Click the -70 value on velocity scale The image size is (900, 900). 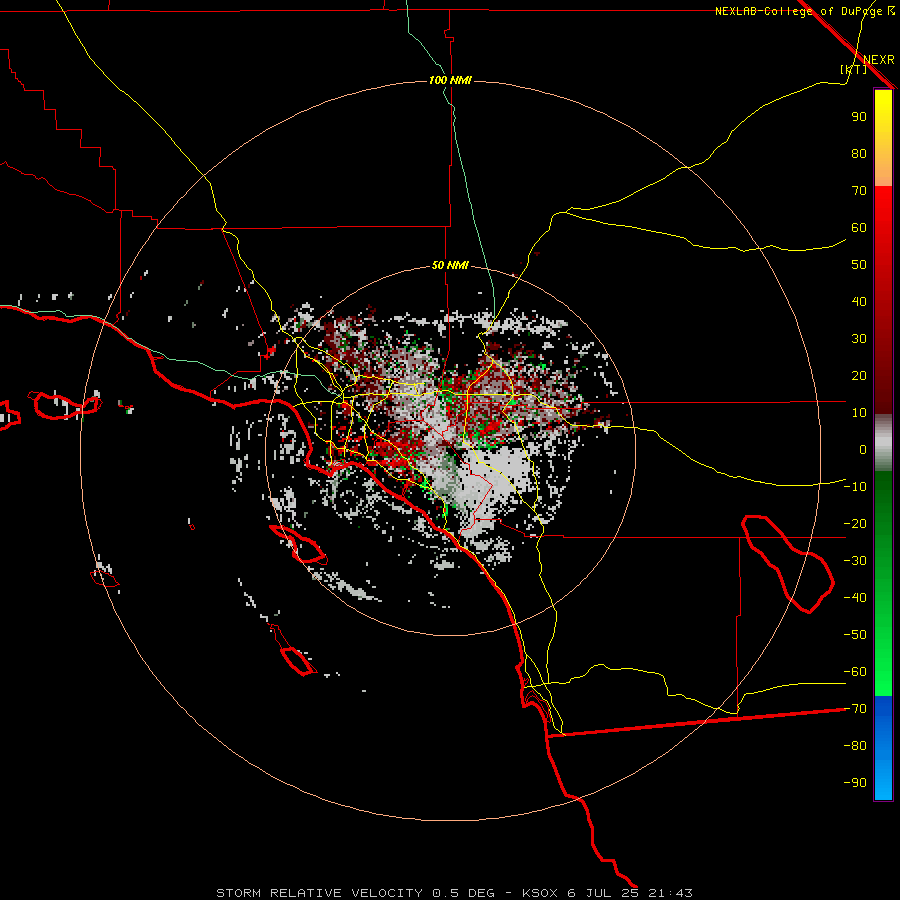point(855,709)
